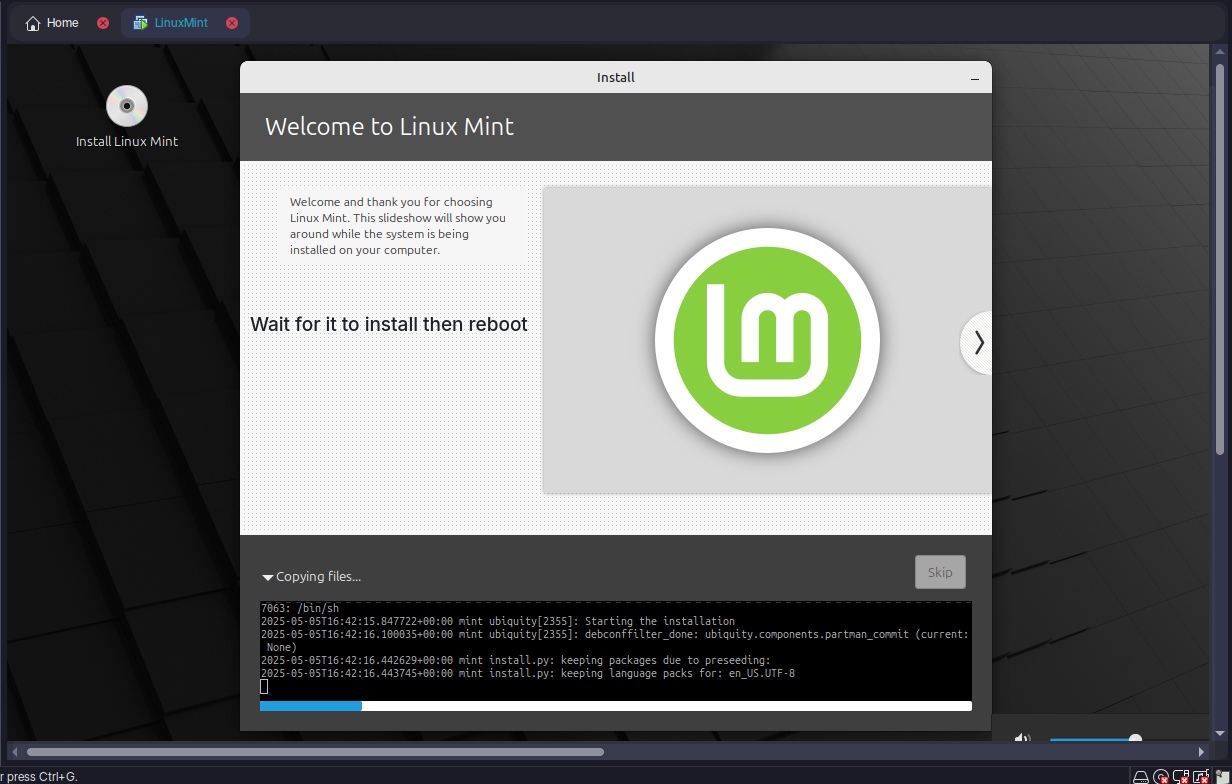1232x784 pixels.
Task: Click the hard disk status icon
Action: click(x=1141, y=776)
